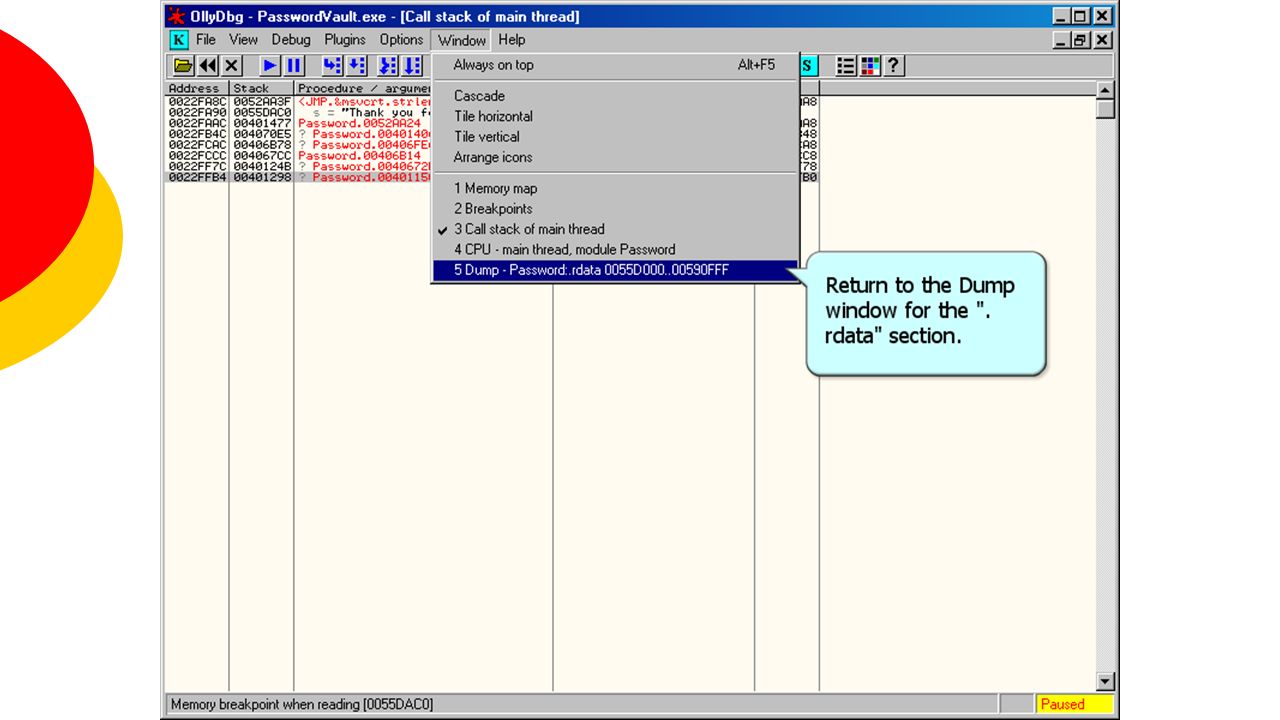Click the K system icon in menu bar
The height and width of the screenshot is (720, 1280).
(178, 40)
